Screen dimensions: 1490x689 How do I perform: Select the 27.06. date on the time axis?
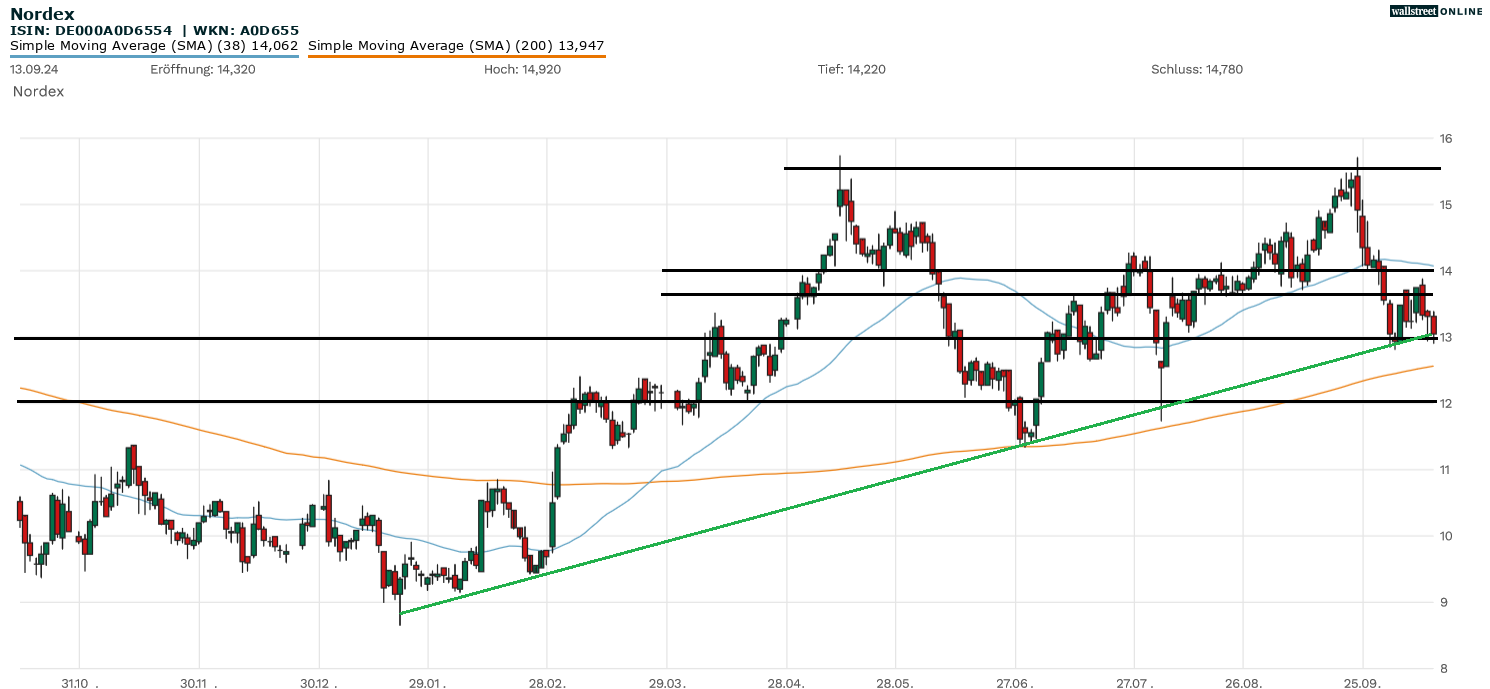(1016, 683)
